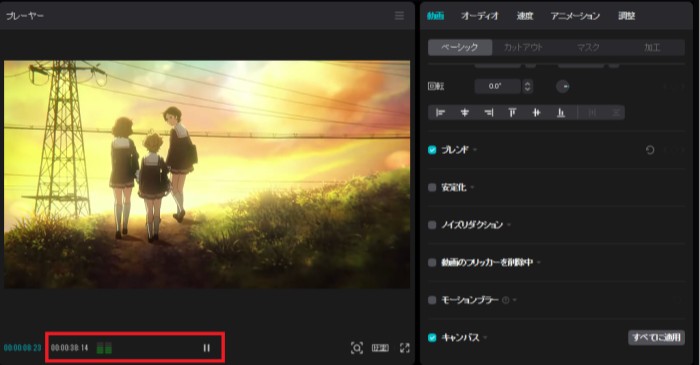Align clip to the left edge

[441, 113]
